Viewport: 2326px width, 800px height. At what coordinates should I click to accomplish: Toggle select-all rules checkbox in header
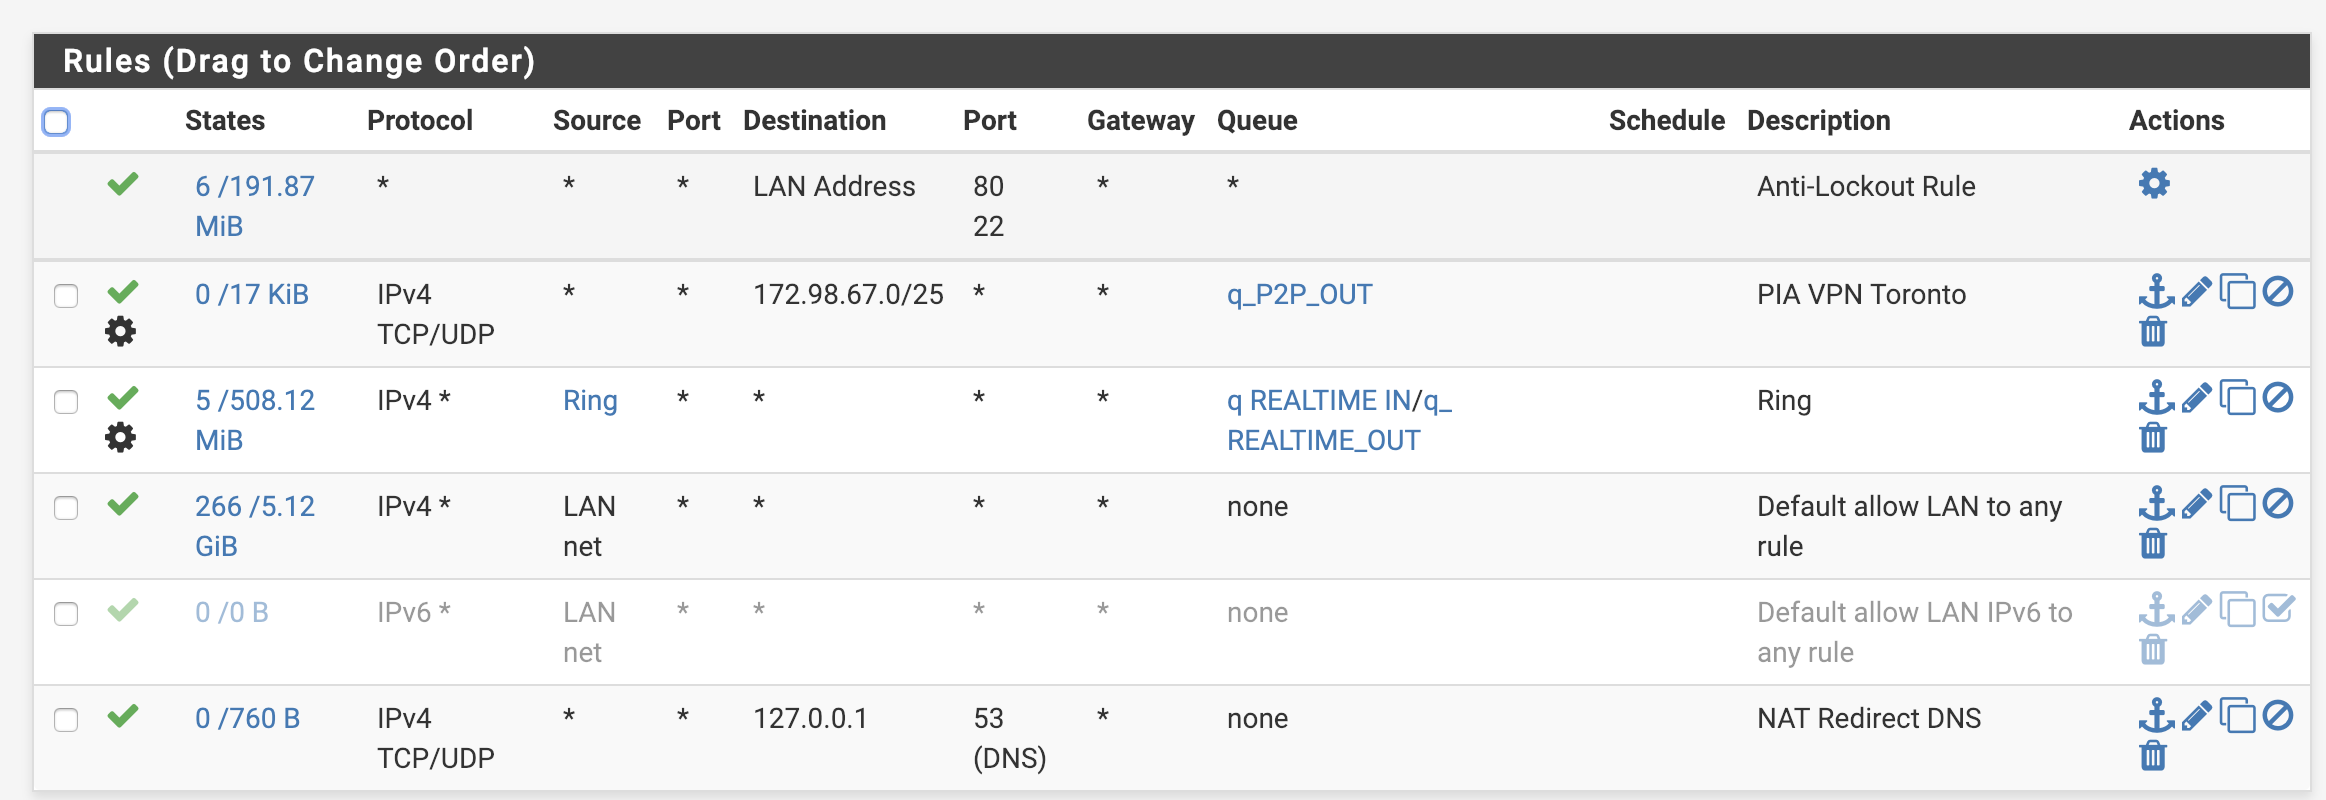[x=56, y=122]
